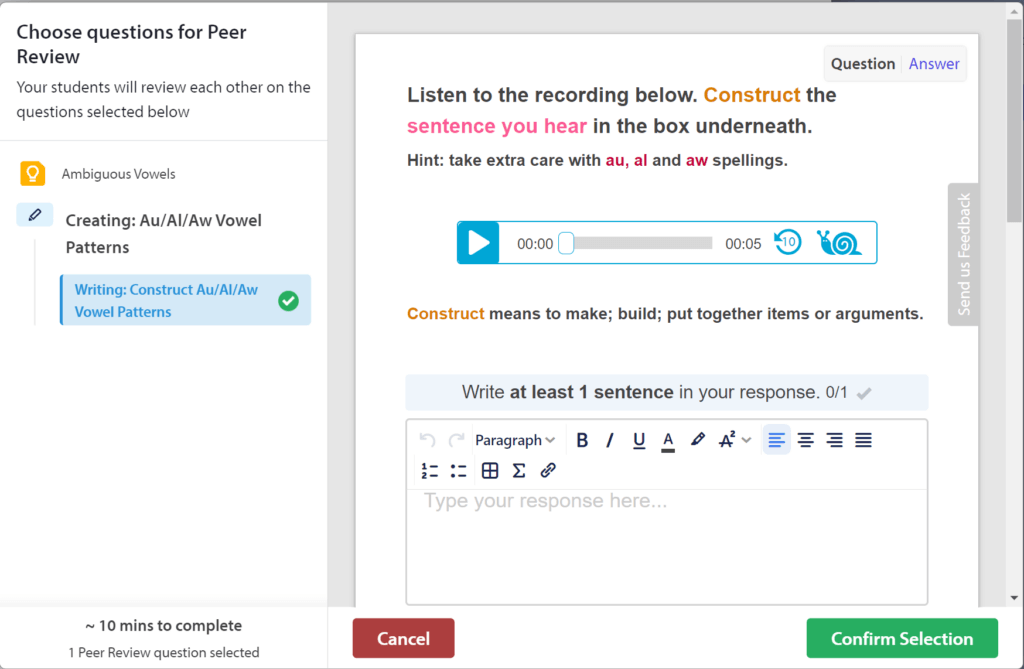The image size is (1024, 669).
Task: Click the Ambiguous Vowels lightbulb icon
Action: pos(32,174)
